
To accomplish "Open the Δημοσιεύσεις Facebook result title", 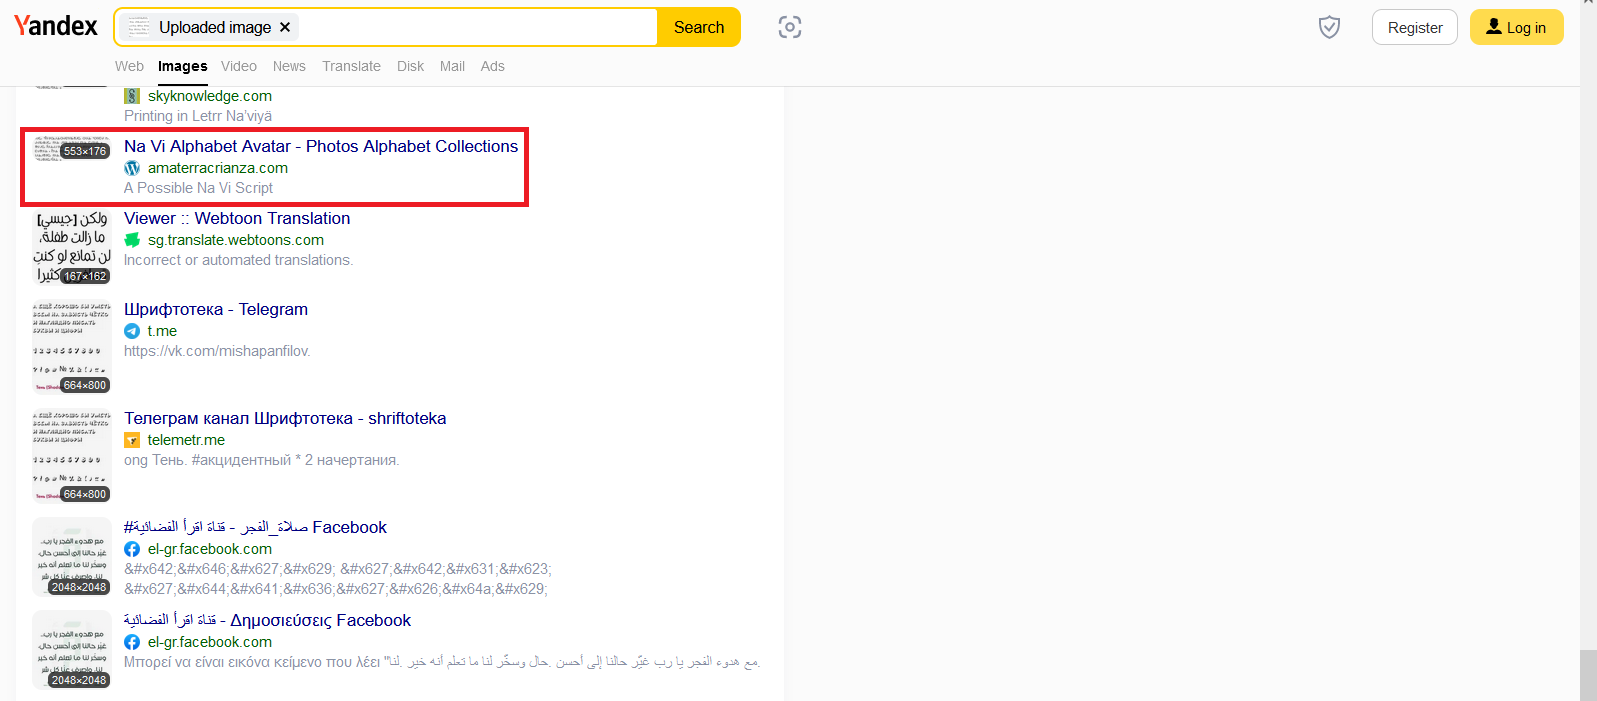I will [267, 620].
